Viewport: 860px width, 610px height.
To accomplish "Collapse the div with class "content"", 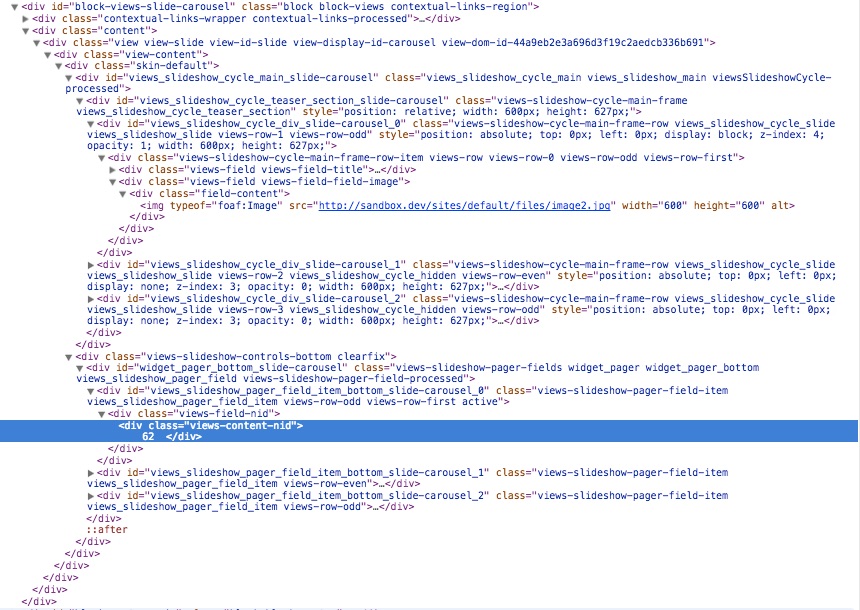I will click(x=25, y=30).
